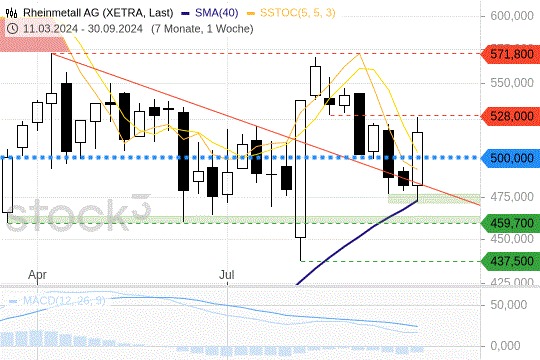Click the 0,000 MACD axis label
Image resolution: width=540 pixels, height=360 pixels.
505,346
